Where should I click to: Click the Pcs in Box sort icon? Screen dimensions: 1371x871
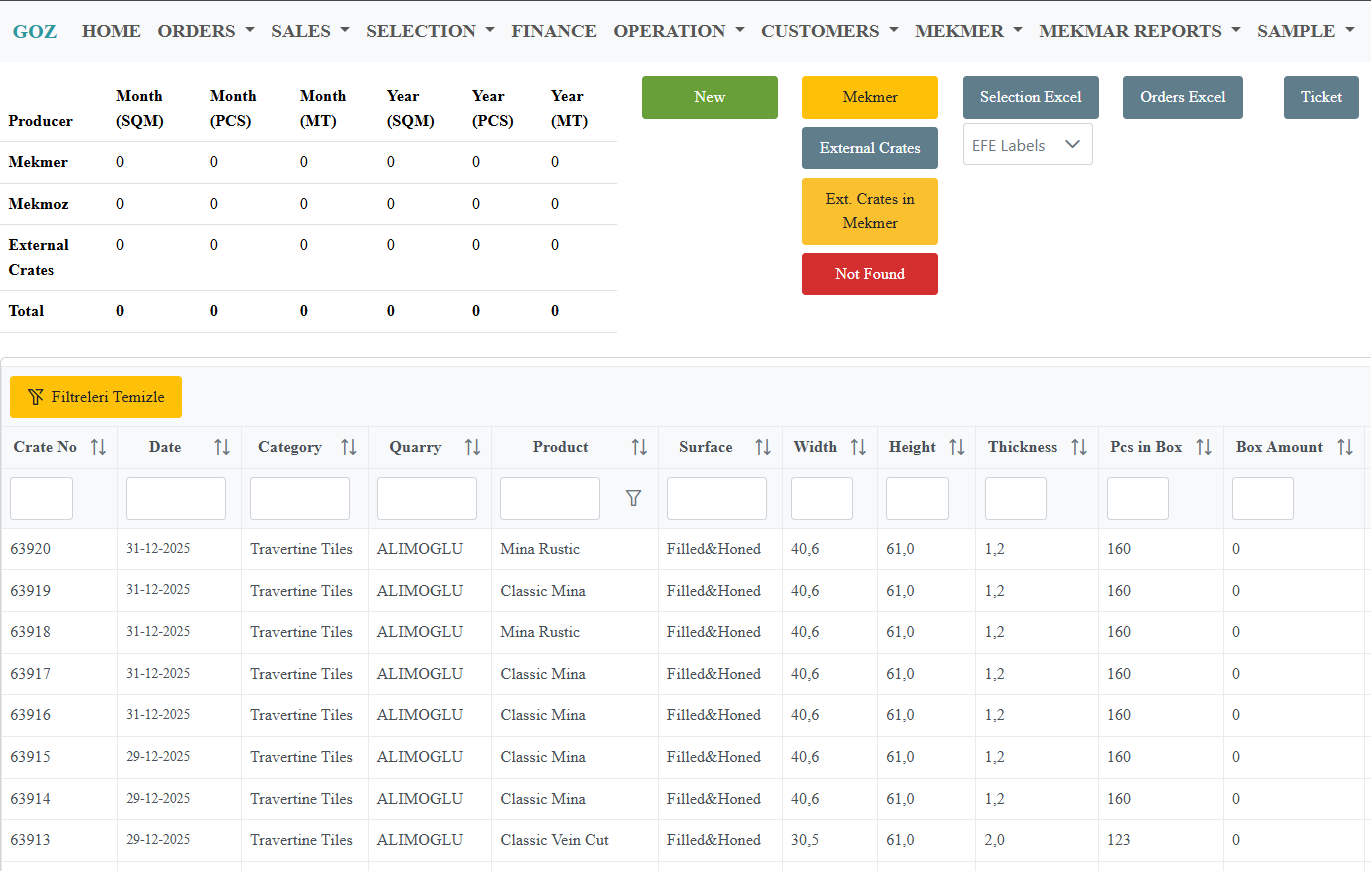[x=1204, y=447]
